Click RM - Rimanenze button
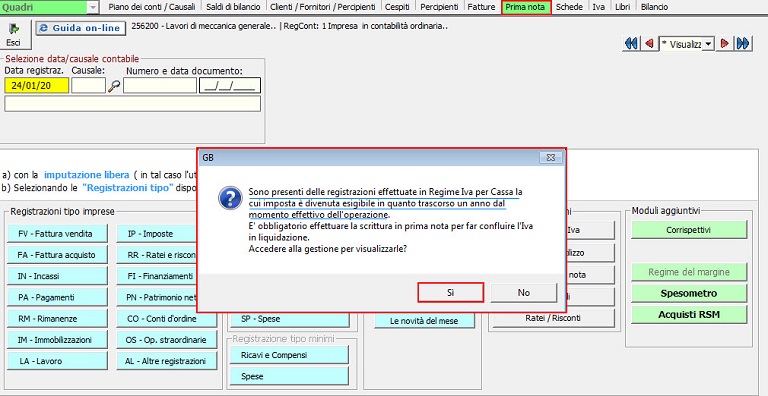 [57, 319]
